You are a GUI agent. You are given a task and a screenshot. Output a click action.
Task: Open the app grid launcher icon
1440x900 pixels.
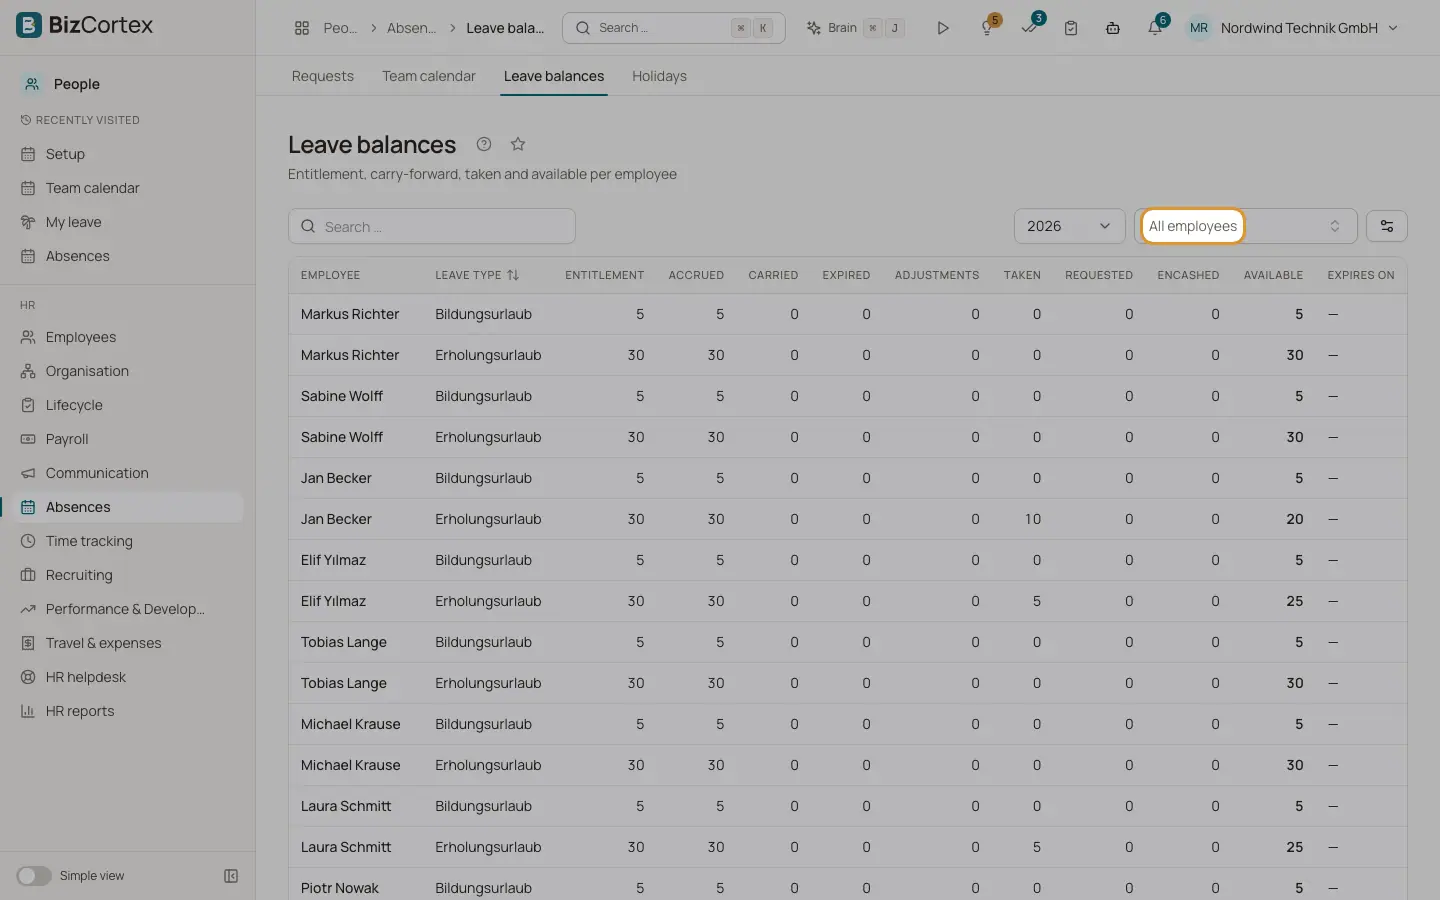pyautogui.click(x=302, y=28)
